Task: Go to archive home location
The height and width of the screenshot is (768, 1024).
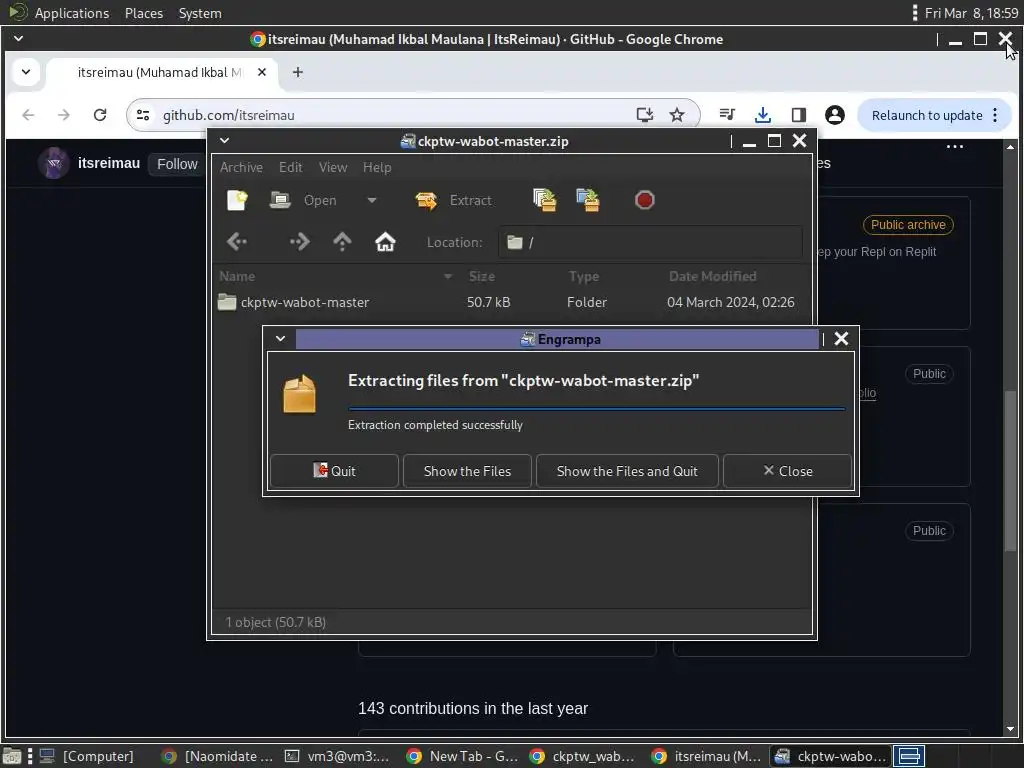Action: 385,242
